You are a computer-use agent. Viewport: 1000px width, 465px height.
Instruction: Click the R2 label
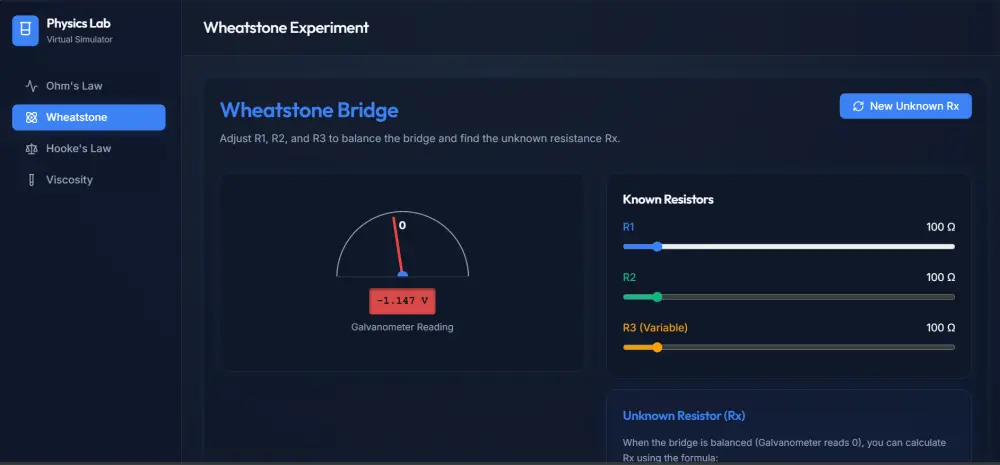tap(629, 277)
